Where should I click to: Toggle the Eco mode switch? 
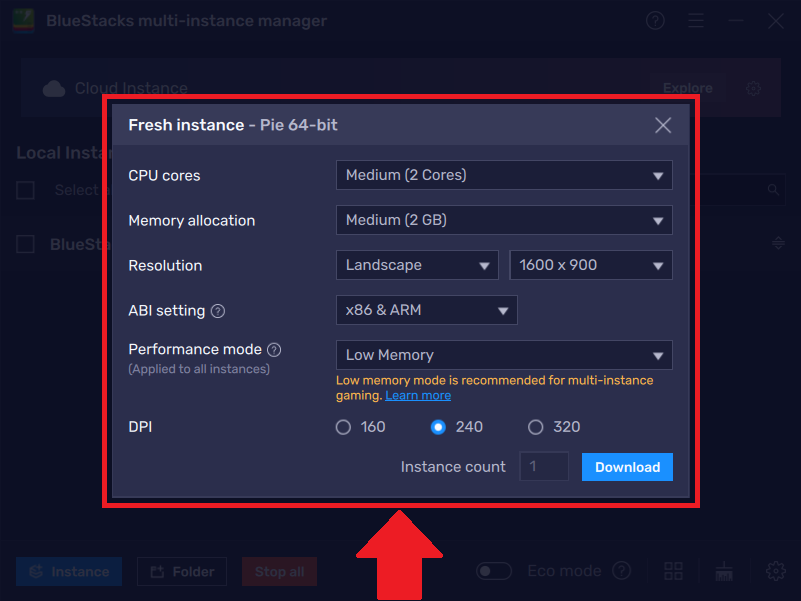[494, 570]
